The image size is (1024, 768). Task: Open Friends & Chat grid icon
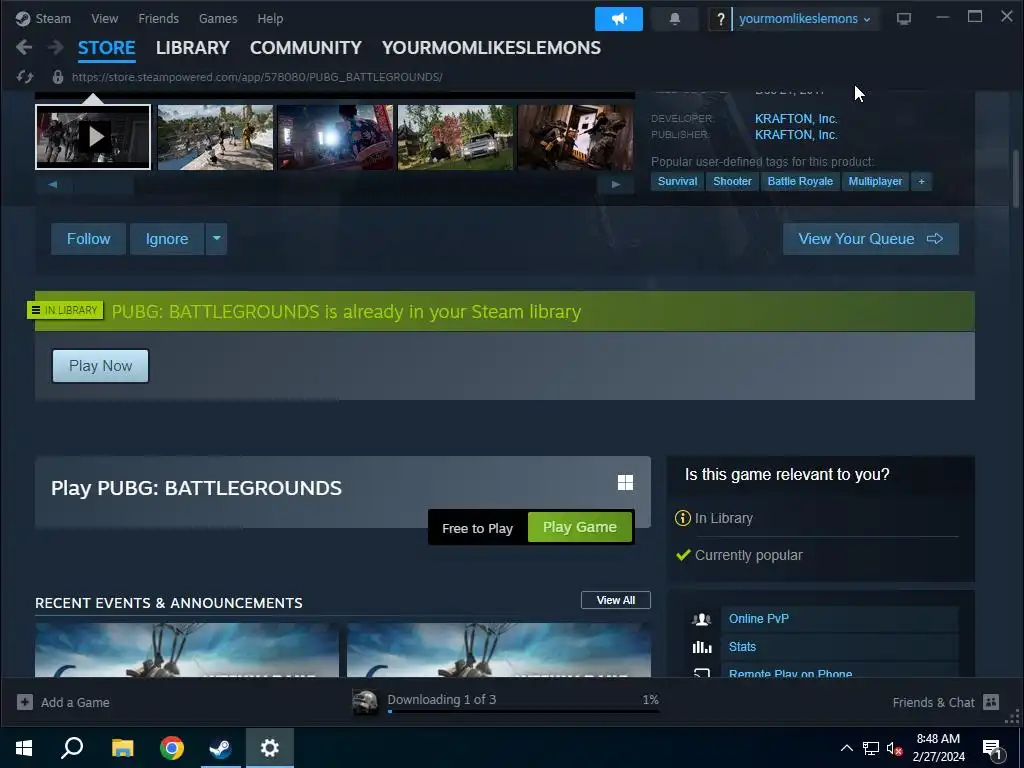pos(991,702)
